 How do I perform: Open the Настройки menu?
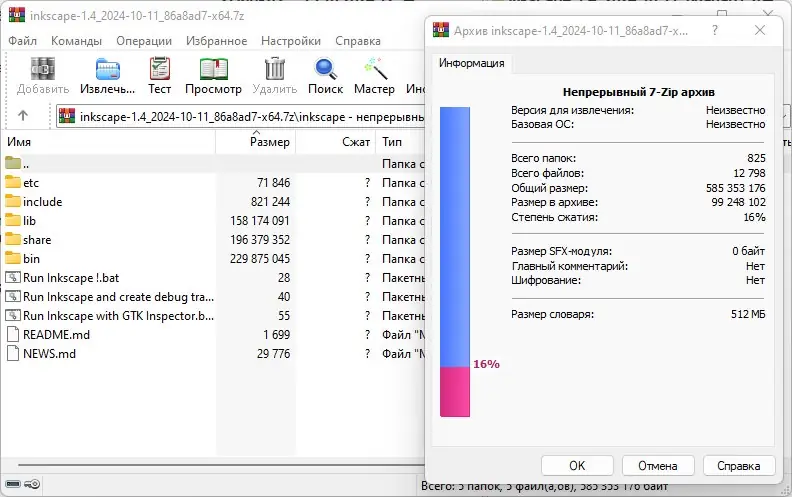click(x=291, y=41)
